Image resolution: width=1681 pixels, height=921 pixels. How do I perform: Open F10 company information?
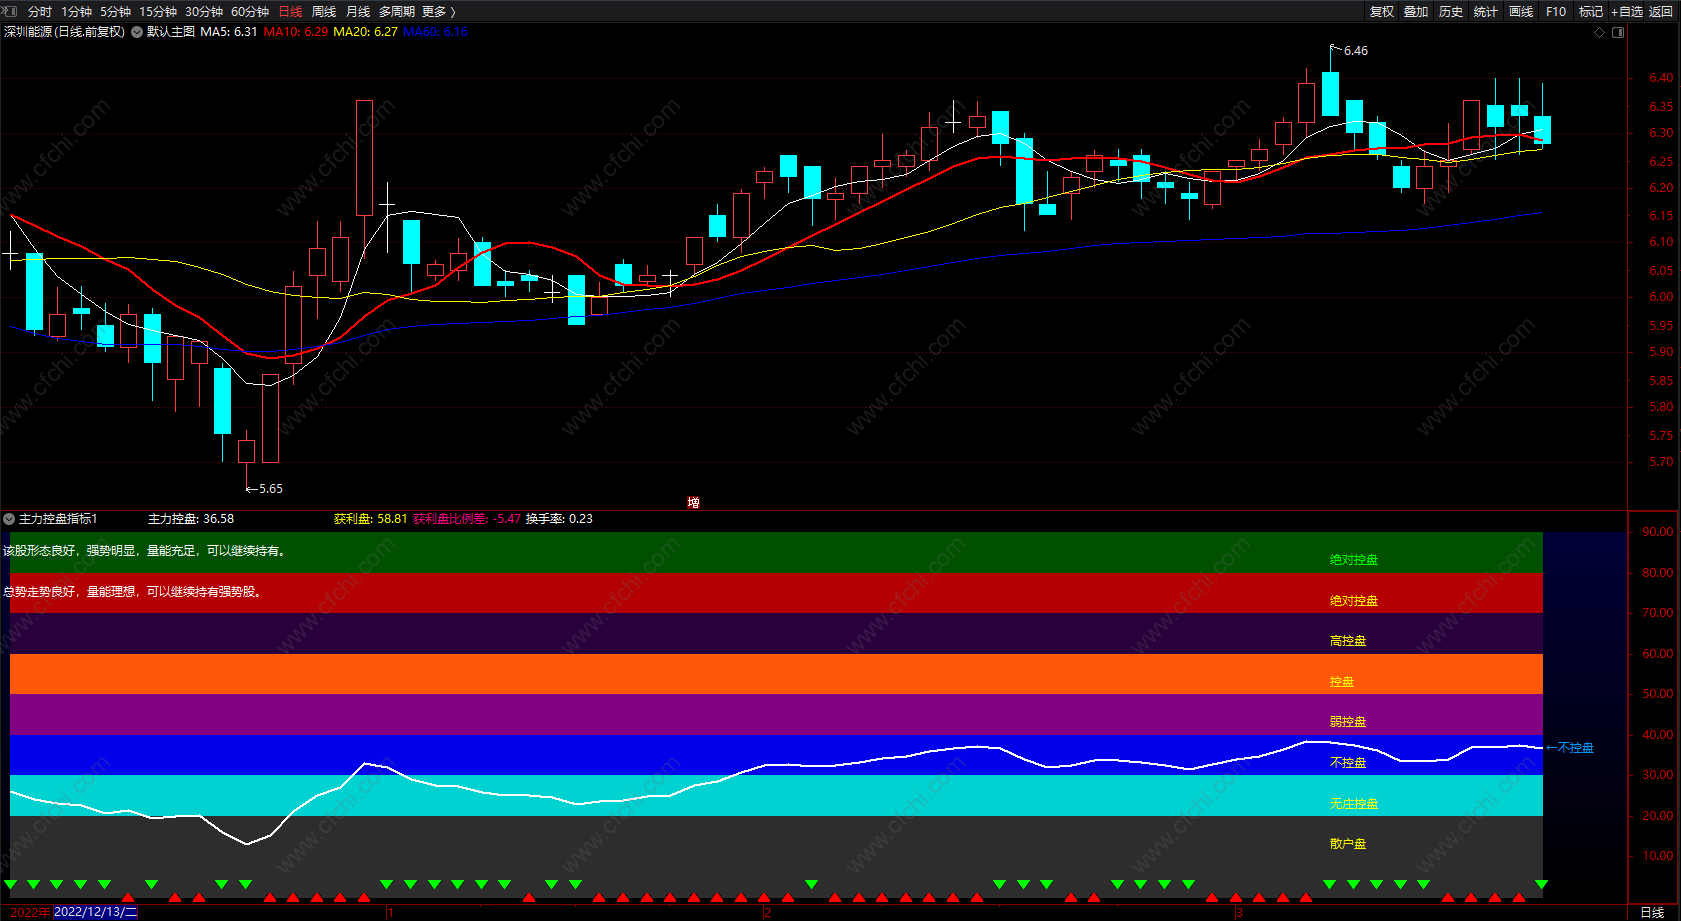(1556, 12)
